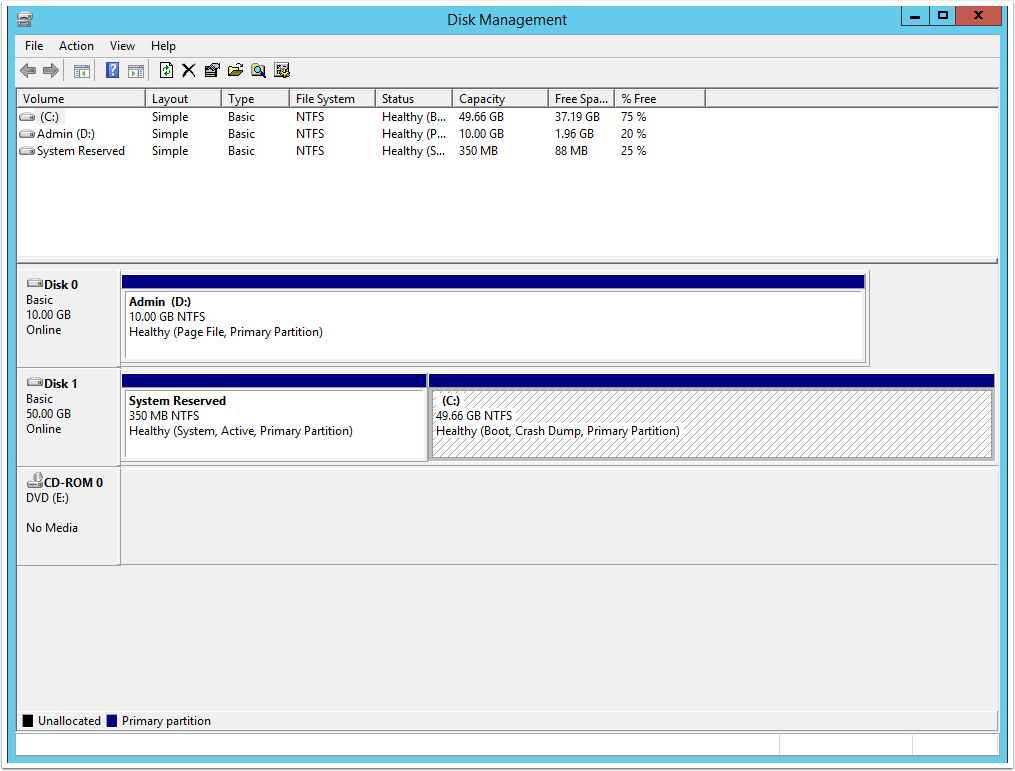1015x771 pixels.
Task: Click the 1.96 GB free space cell
Action: click(574, 134)
